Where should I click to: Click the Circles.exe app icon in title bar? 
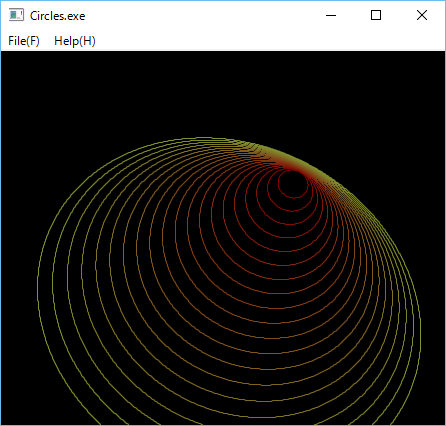click(x=16, y=15)
